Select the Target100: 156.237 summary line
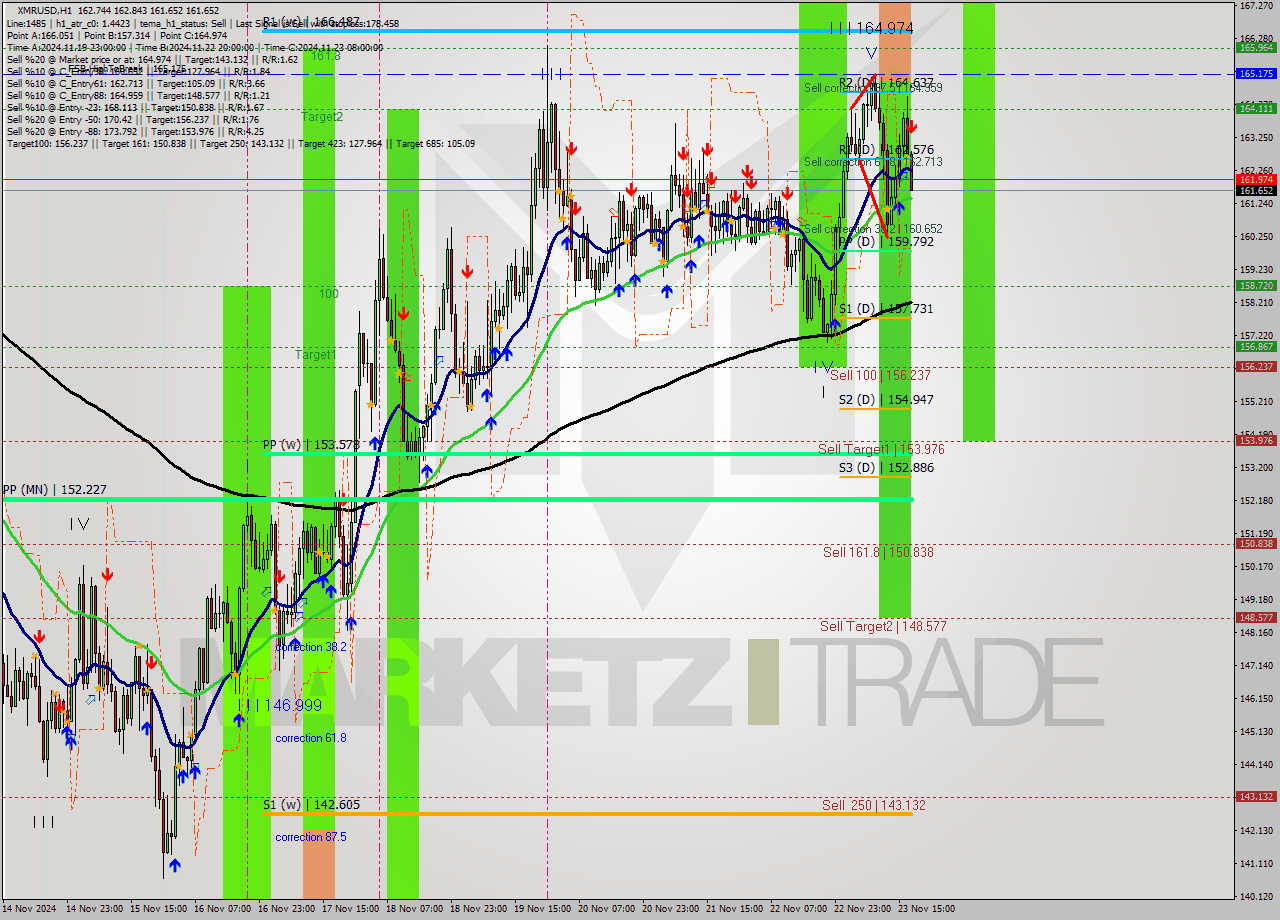The height and width of the screenshot is (920, 1280). [241, 144]
